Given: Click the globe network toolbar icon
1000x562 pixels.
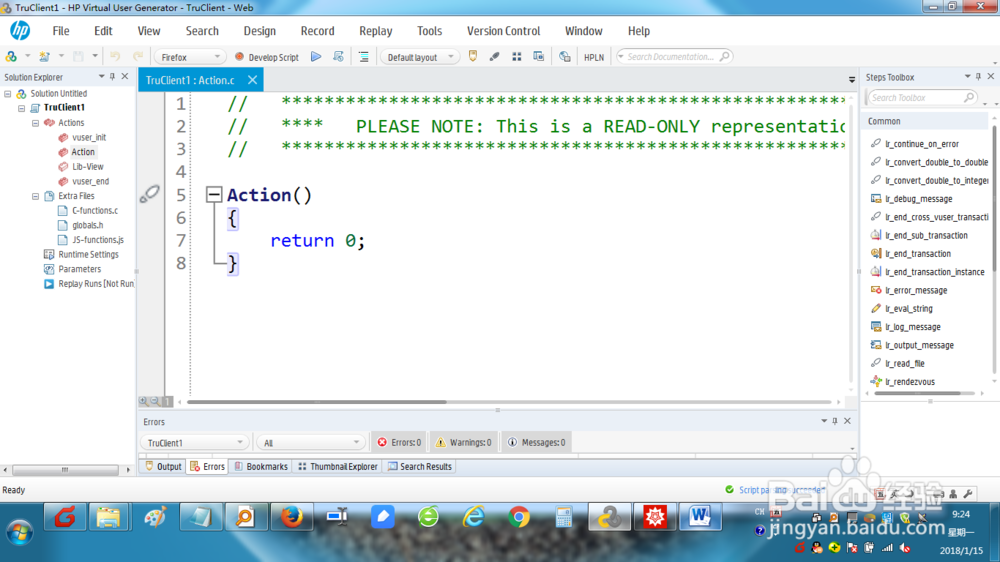Looking at the screenshot, I should pyautogui.click(x=564, y=57).
